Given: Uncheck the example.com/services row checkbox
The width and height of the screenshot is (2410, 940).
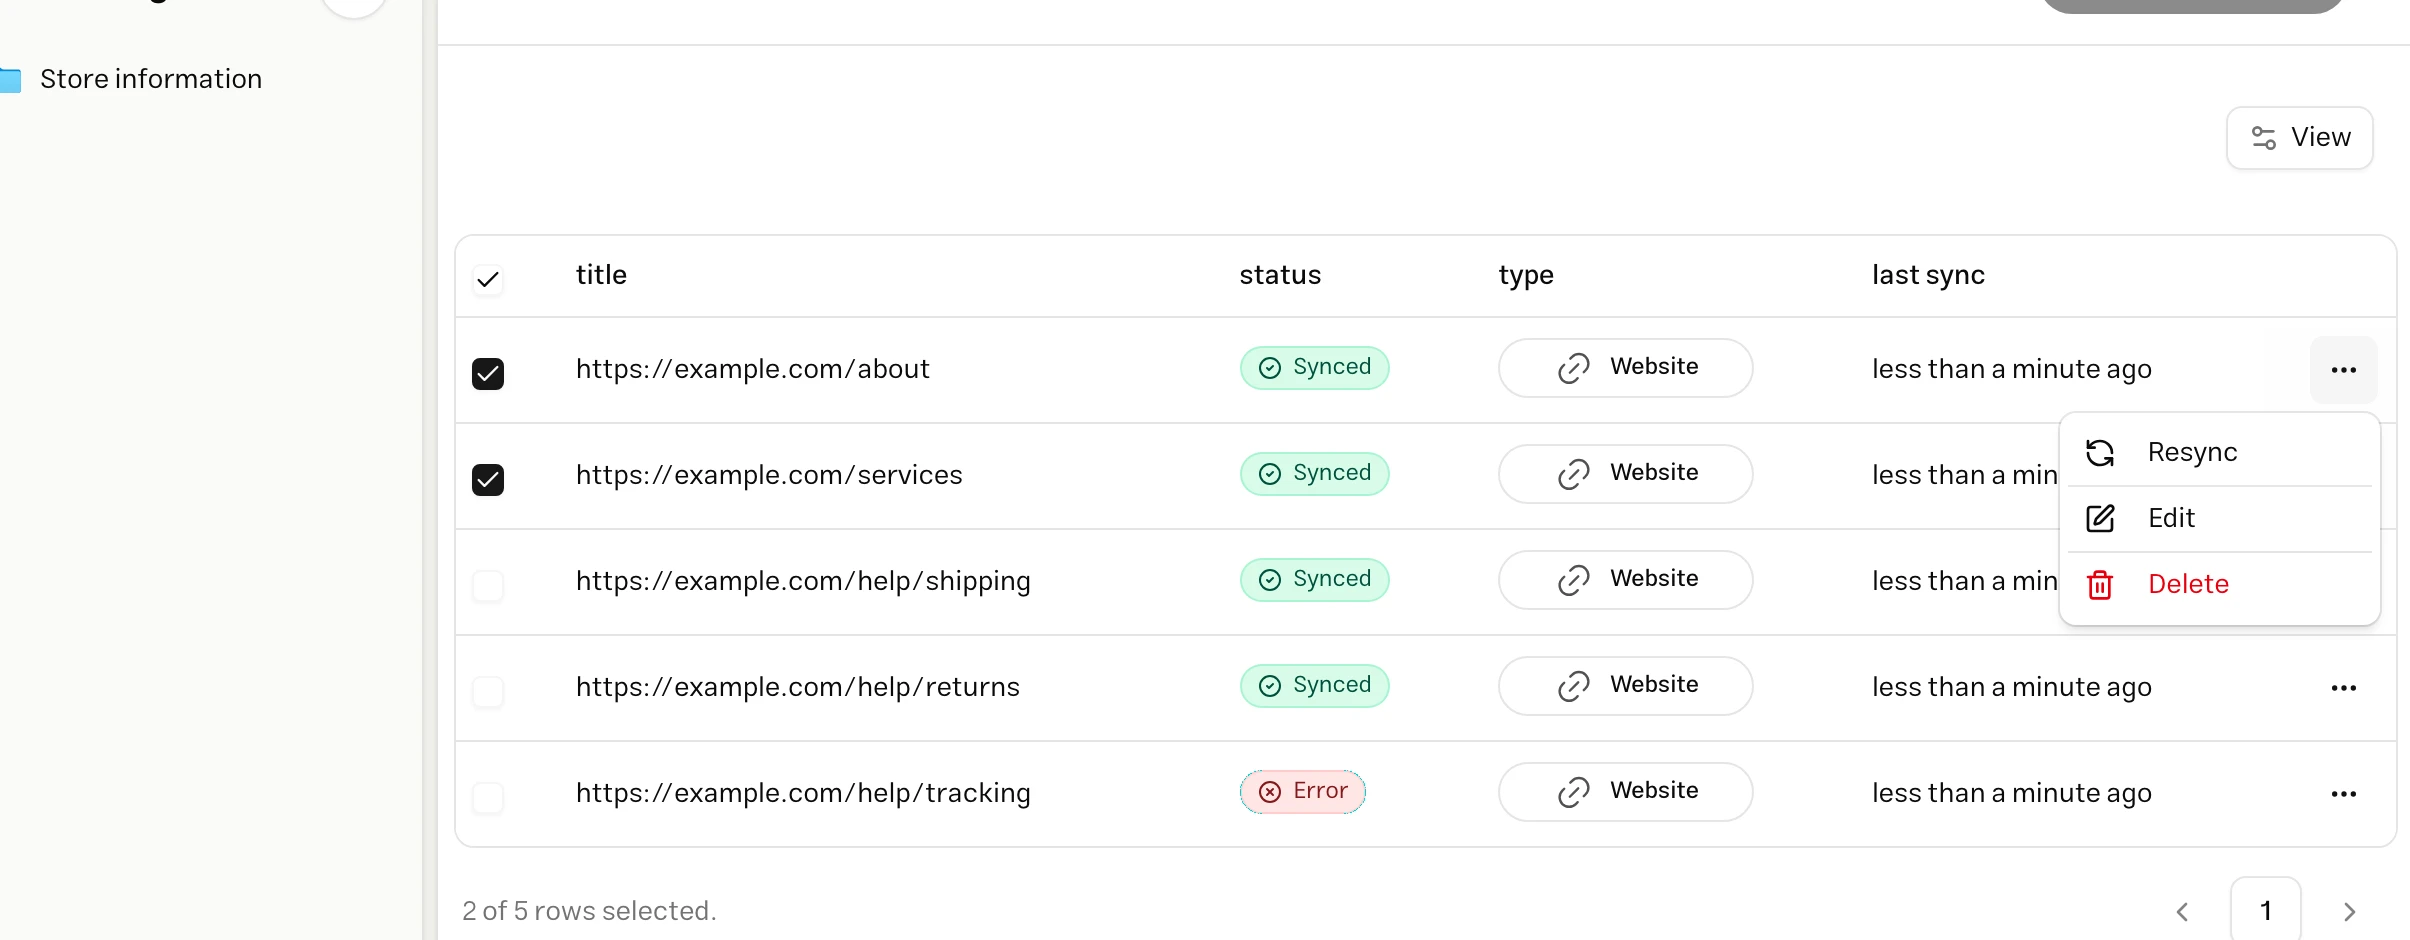Looking at the screenshot, I should tap(488, 479).
